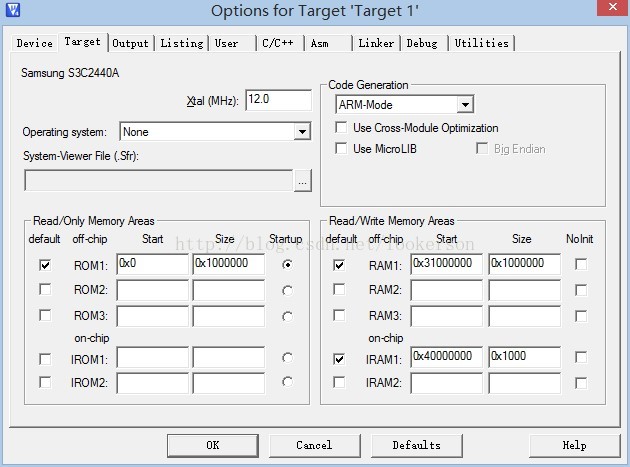Uncheck the ROM1 default checkbox
The width and height of the screenshot is (630, 467).
coord(45,265)
